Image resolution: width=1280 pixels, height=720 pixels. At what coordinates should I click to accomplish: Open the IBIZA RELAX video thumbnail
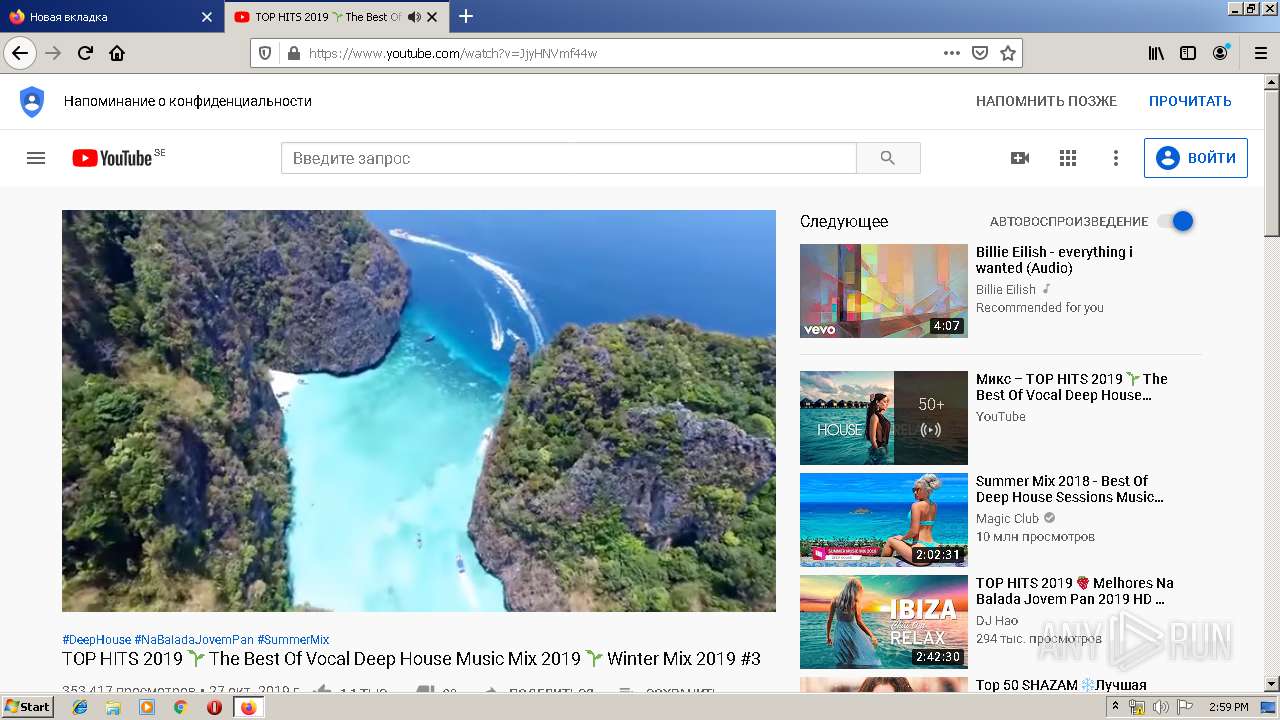pyautogui.click(x=884, y=622)
